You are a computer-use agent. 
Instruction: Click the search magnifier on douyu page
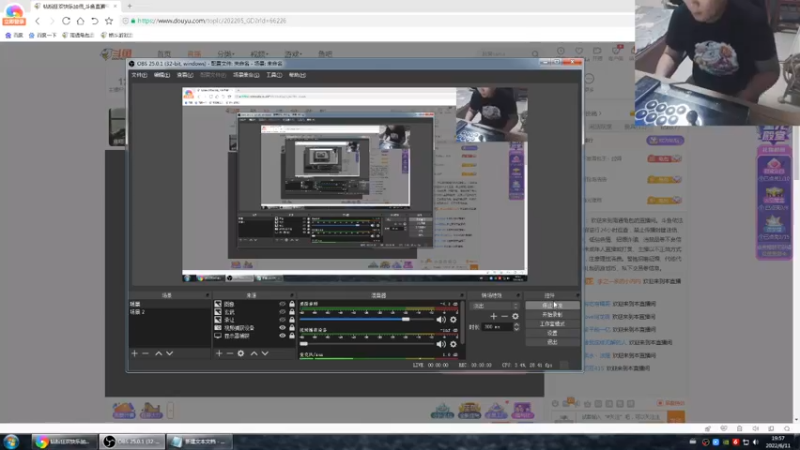pyautogui.click(x=535, y=54)
